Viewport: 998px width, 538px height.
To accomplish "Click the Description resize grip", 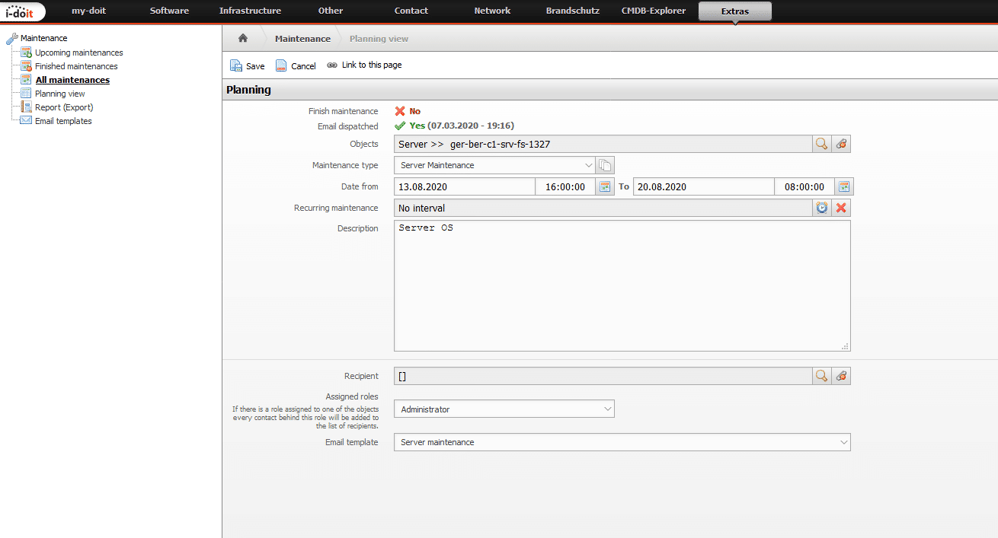I will pos(845,346).
